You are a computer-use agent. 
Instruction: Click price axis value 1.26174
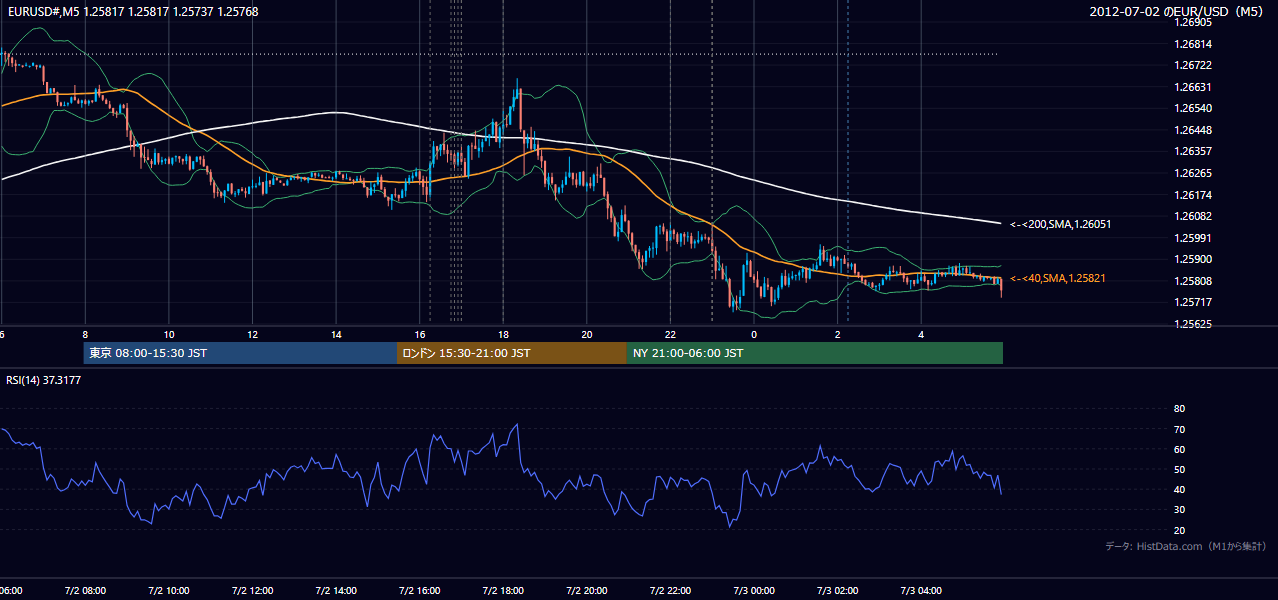(1195, 195)
